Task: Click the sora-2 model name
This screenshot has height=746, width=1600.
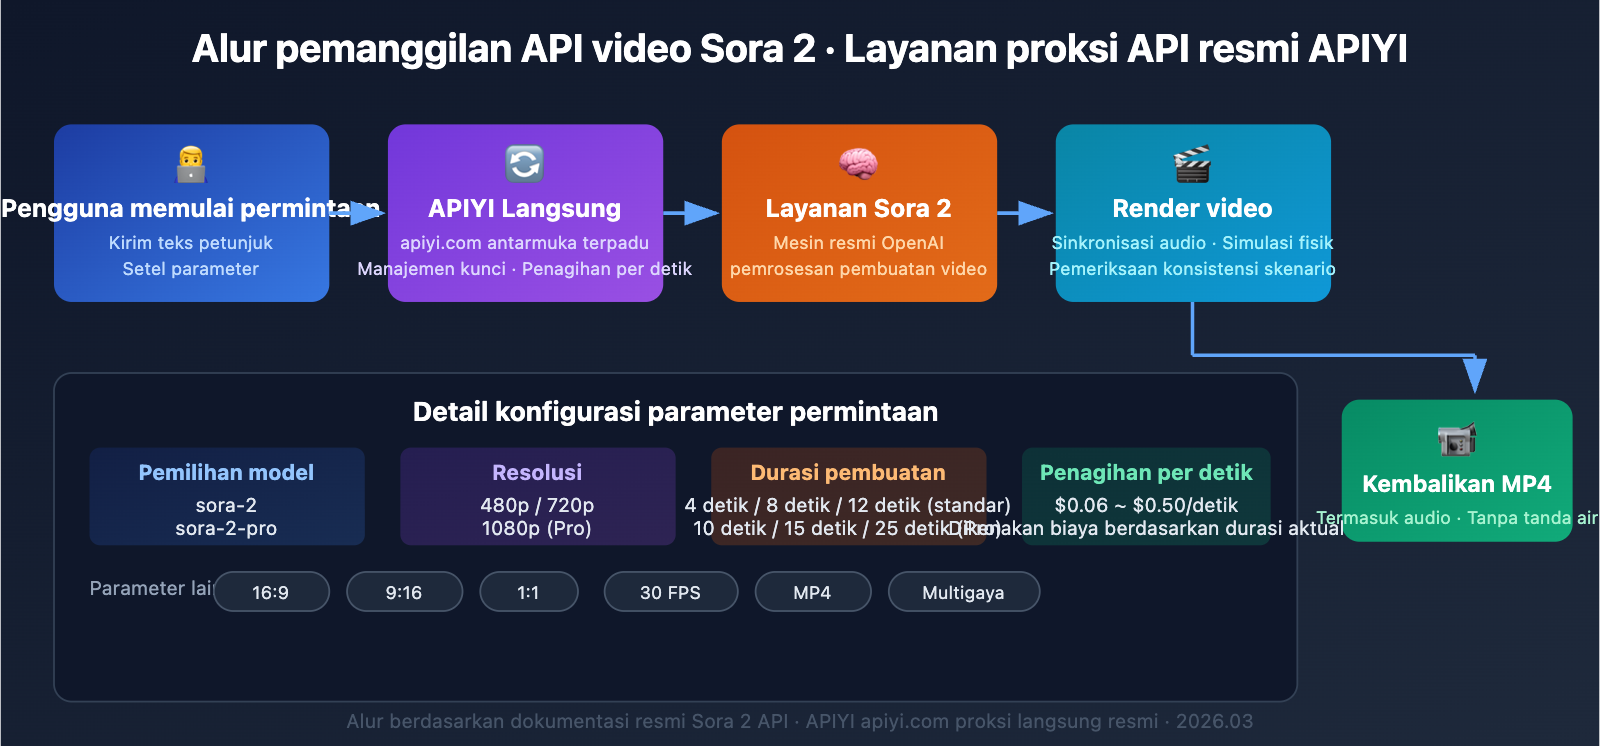Action: [226, 505]
